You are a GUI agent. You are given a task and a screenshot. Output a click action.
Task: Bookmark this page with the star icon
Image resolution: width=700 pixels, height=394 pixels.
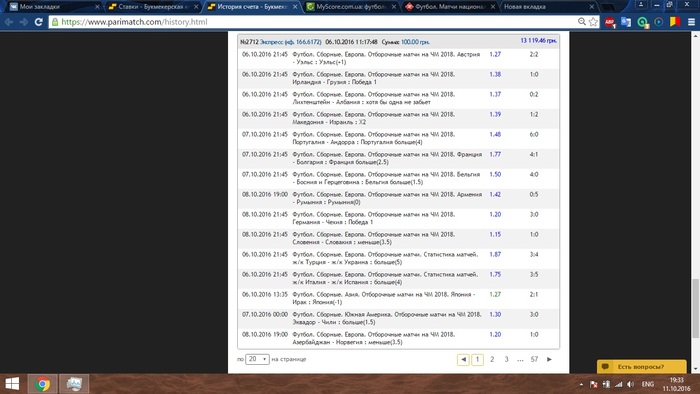(593, 22)
